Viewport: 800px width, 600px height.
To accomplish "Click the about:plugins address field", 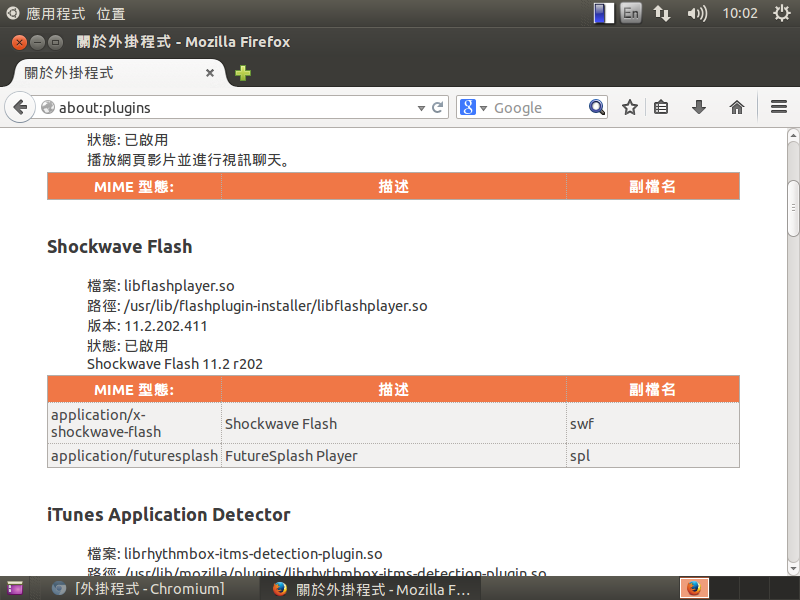I will click(230, 108).
